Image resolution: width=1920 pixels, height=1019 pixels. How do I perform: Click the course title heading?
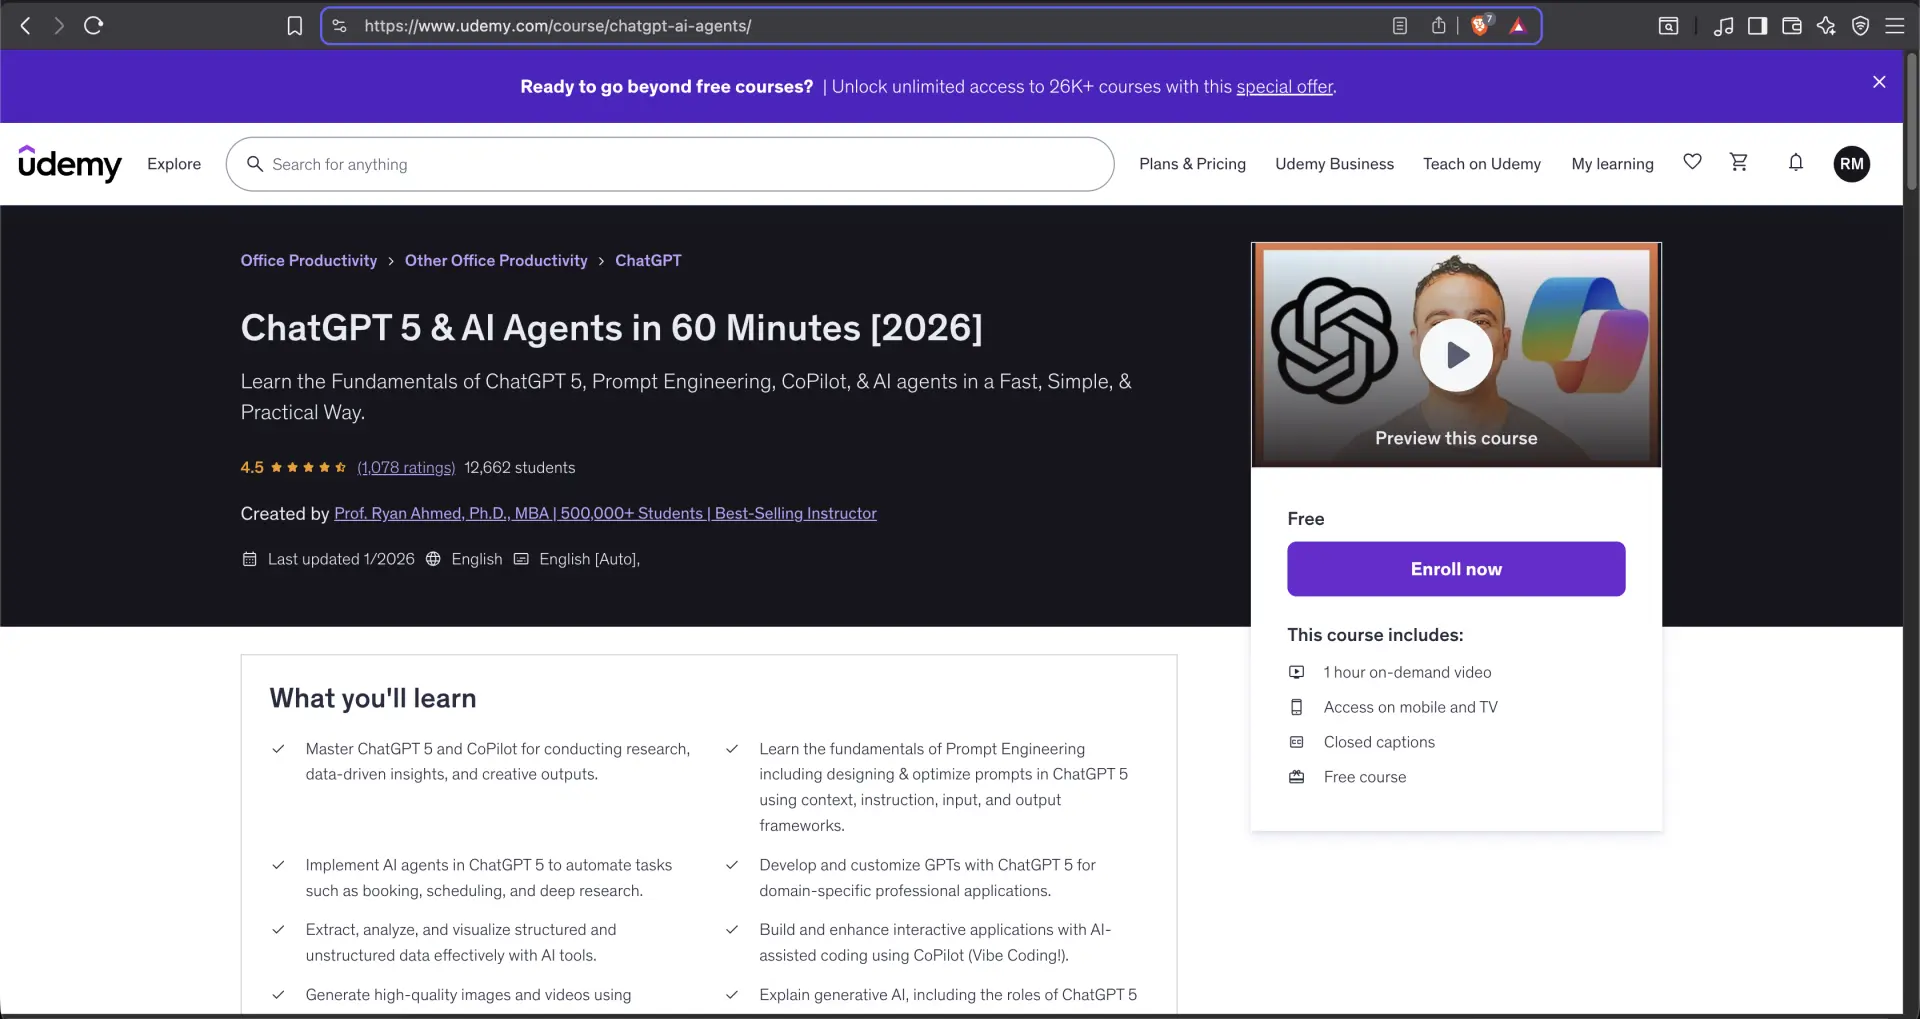point(612,328)
